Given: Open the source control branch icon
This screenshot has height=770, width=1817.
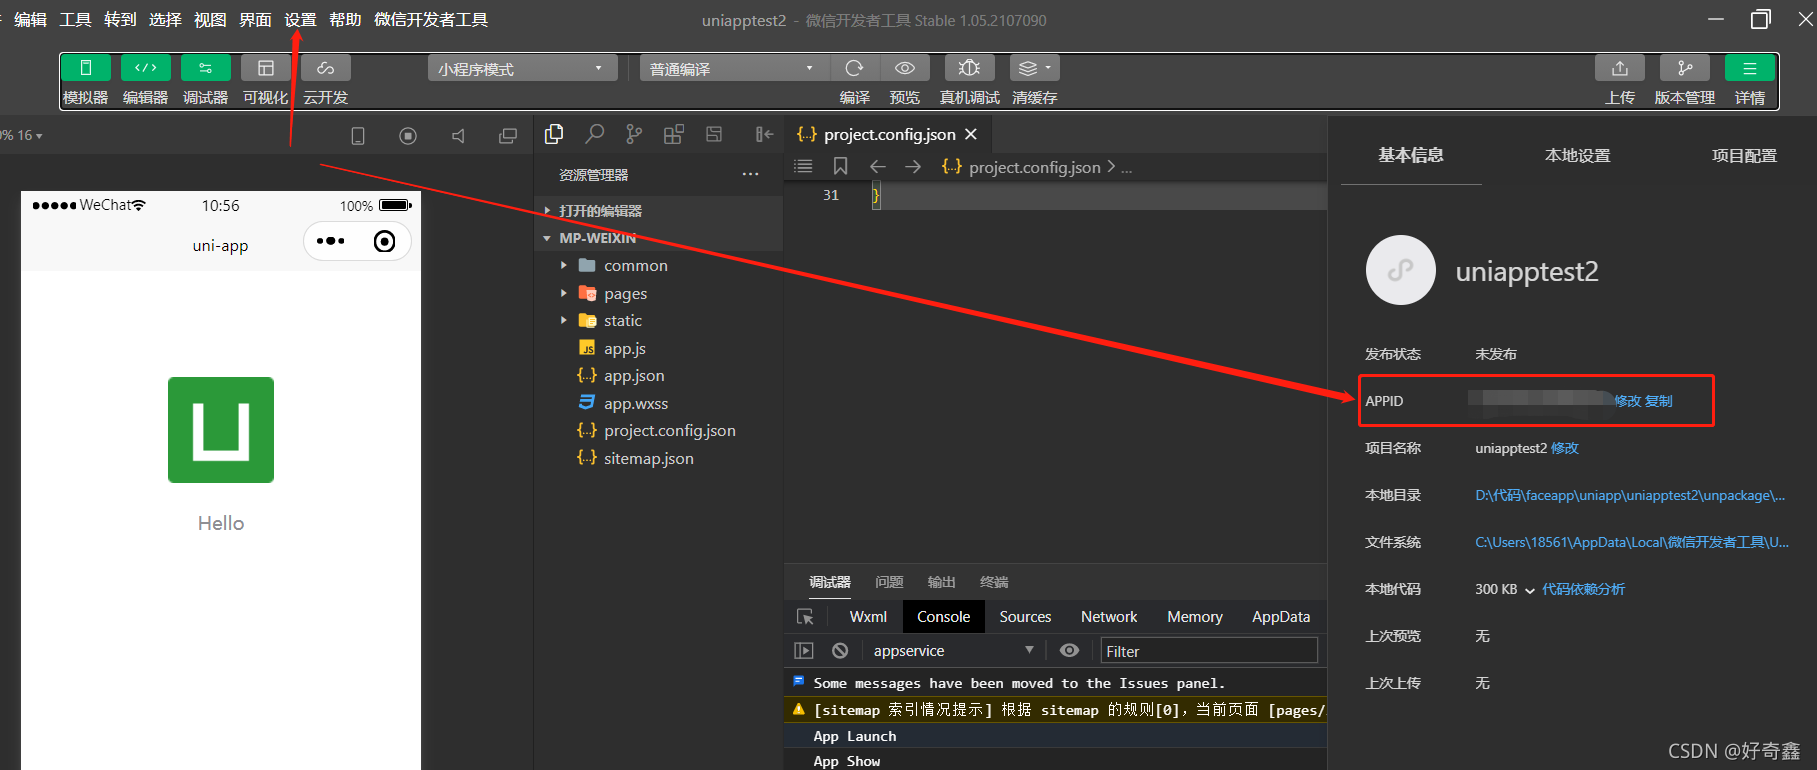Looking at the screenshot, I should [x=634, y=134].
